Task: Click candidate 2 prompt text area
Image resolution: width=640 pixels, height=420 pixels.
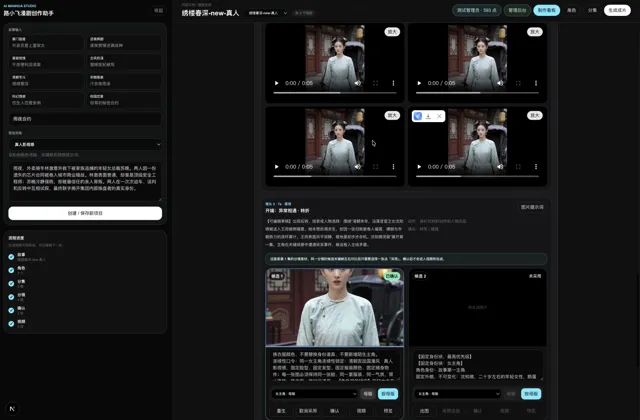Action: [x=478, y=365]
